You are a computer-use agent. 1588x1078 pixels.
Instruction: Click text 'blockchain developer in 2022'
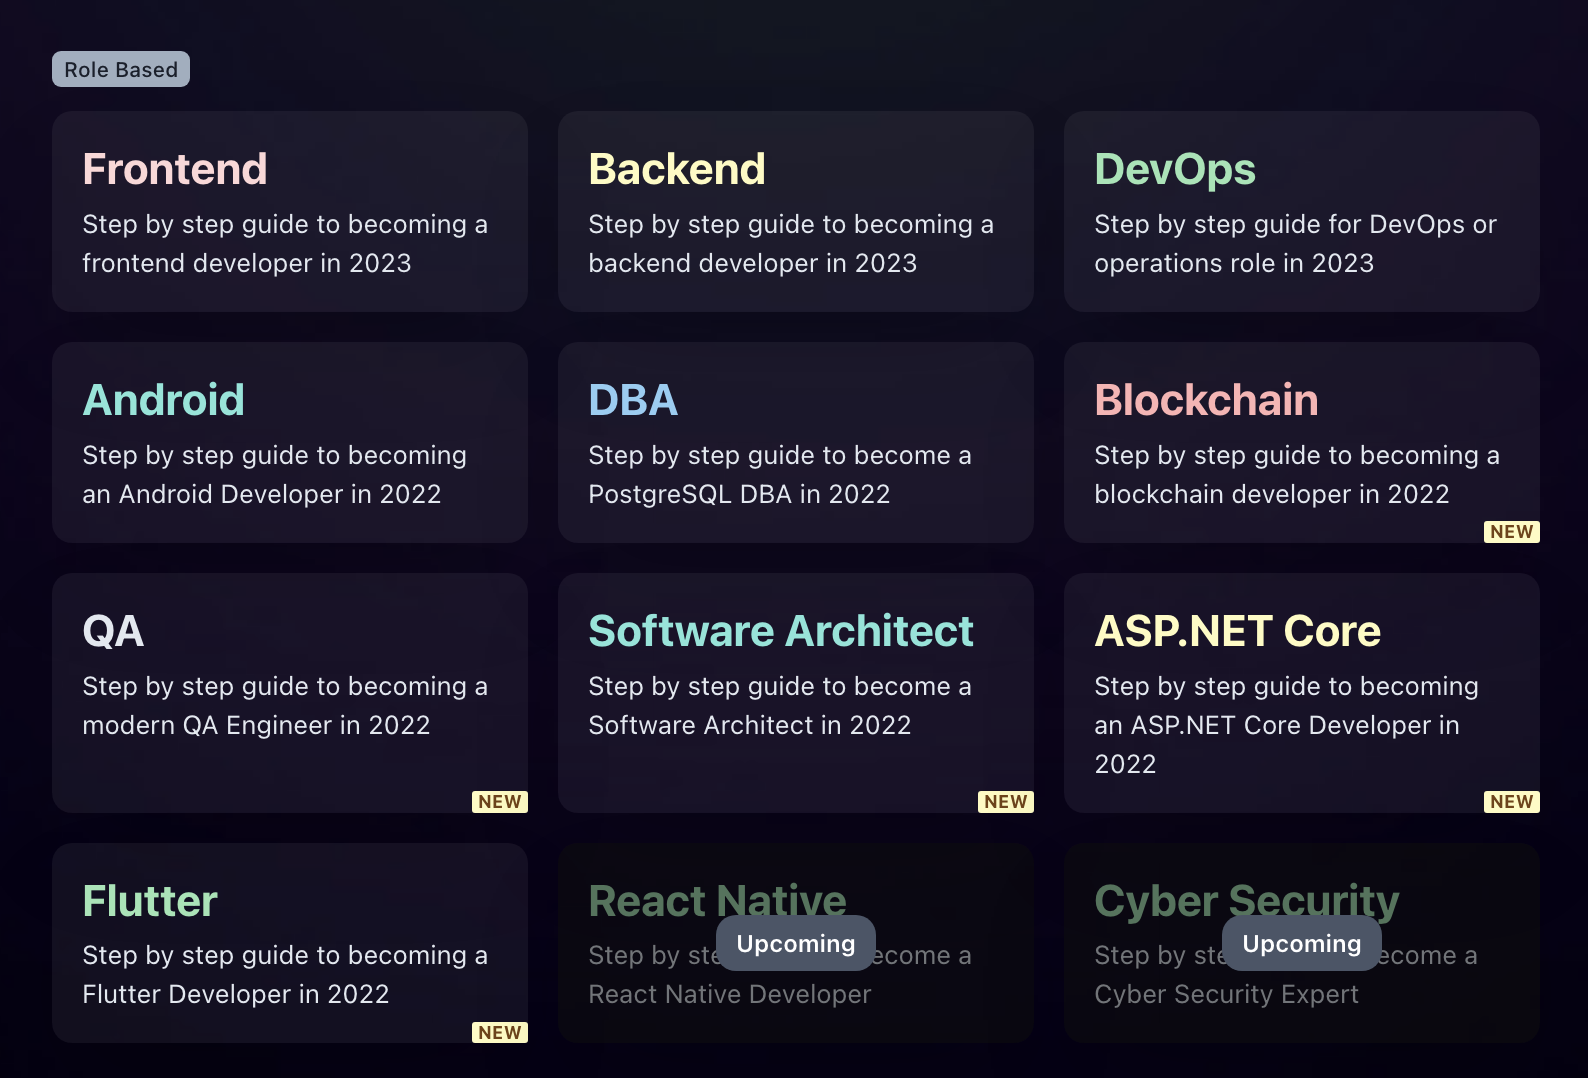(1272, 494)
